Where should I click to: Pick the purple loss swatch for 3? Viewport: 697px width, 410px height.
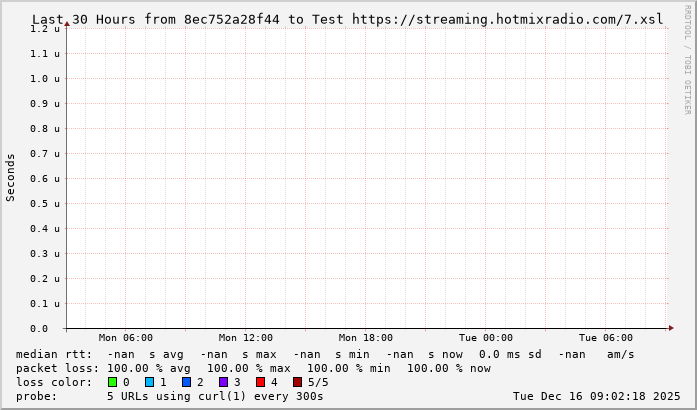pos(223,382)
